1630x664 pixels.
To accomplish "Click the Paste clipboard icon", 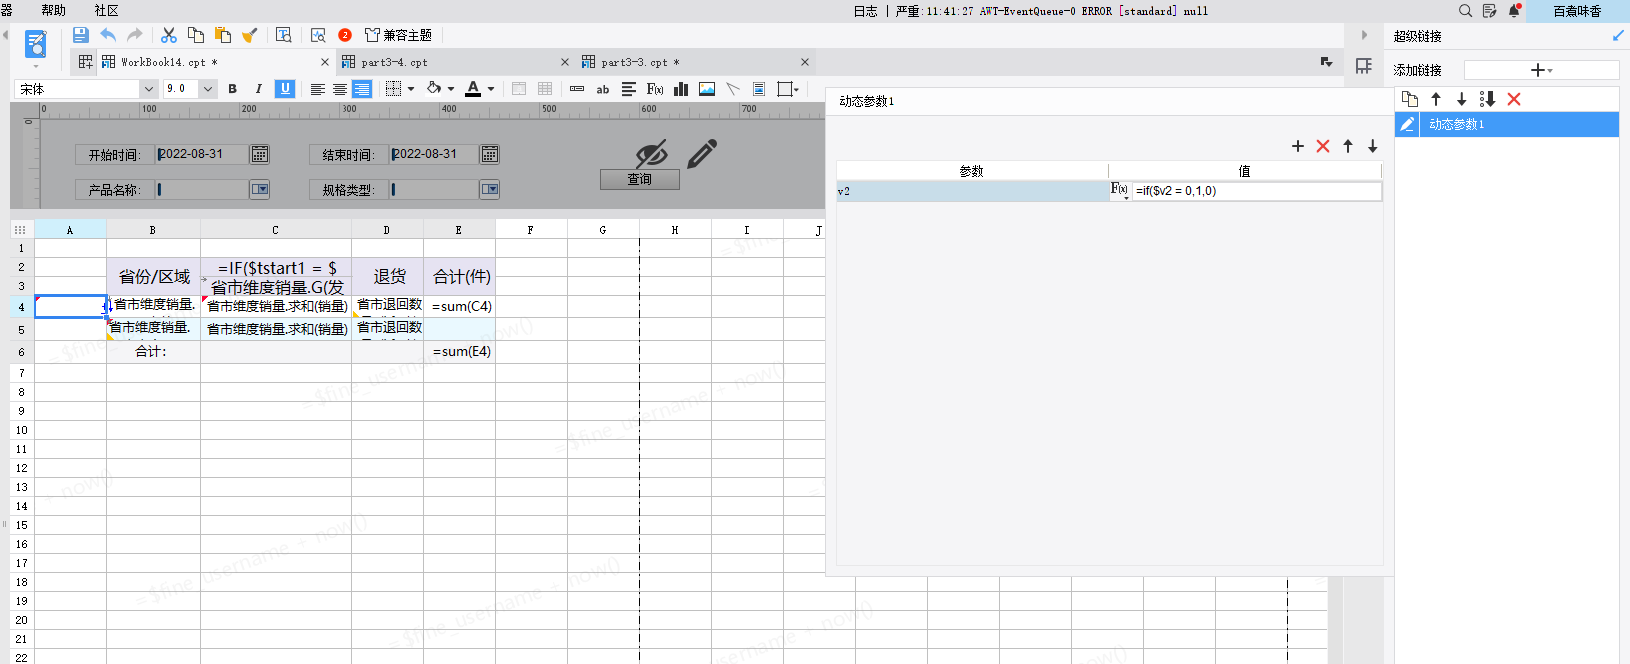I will pos(223,35).
